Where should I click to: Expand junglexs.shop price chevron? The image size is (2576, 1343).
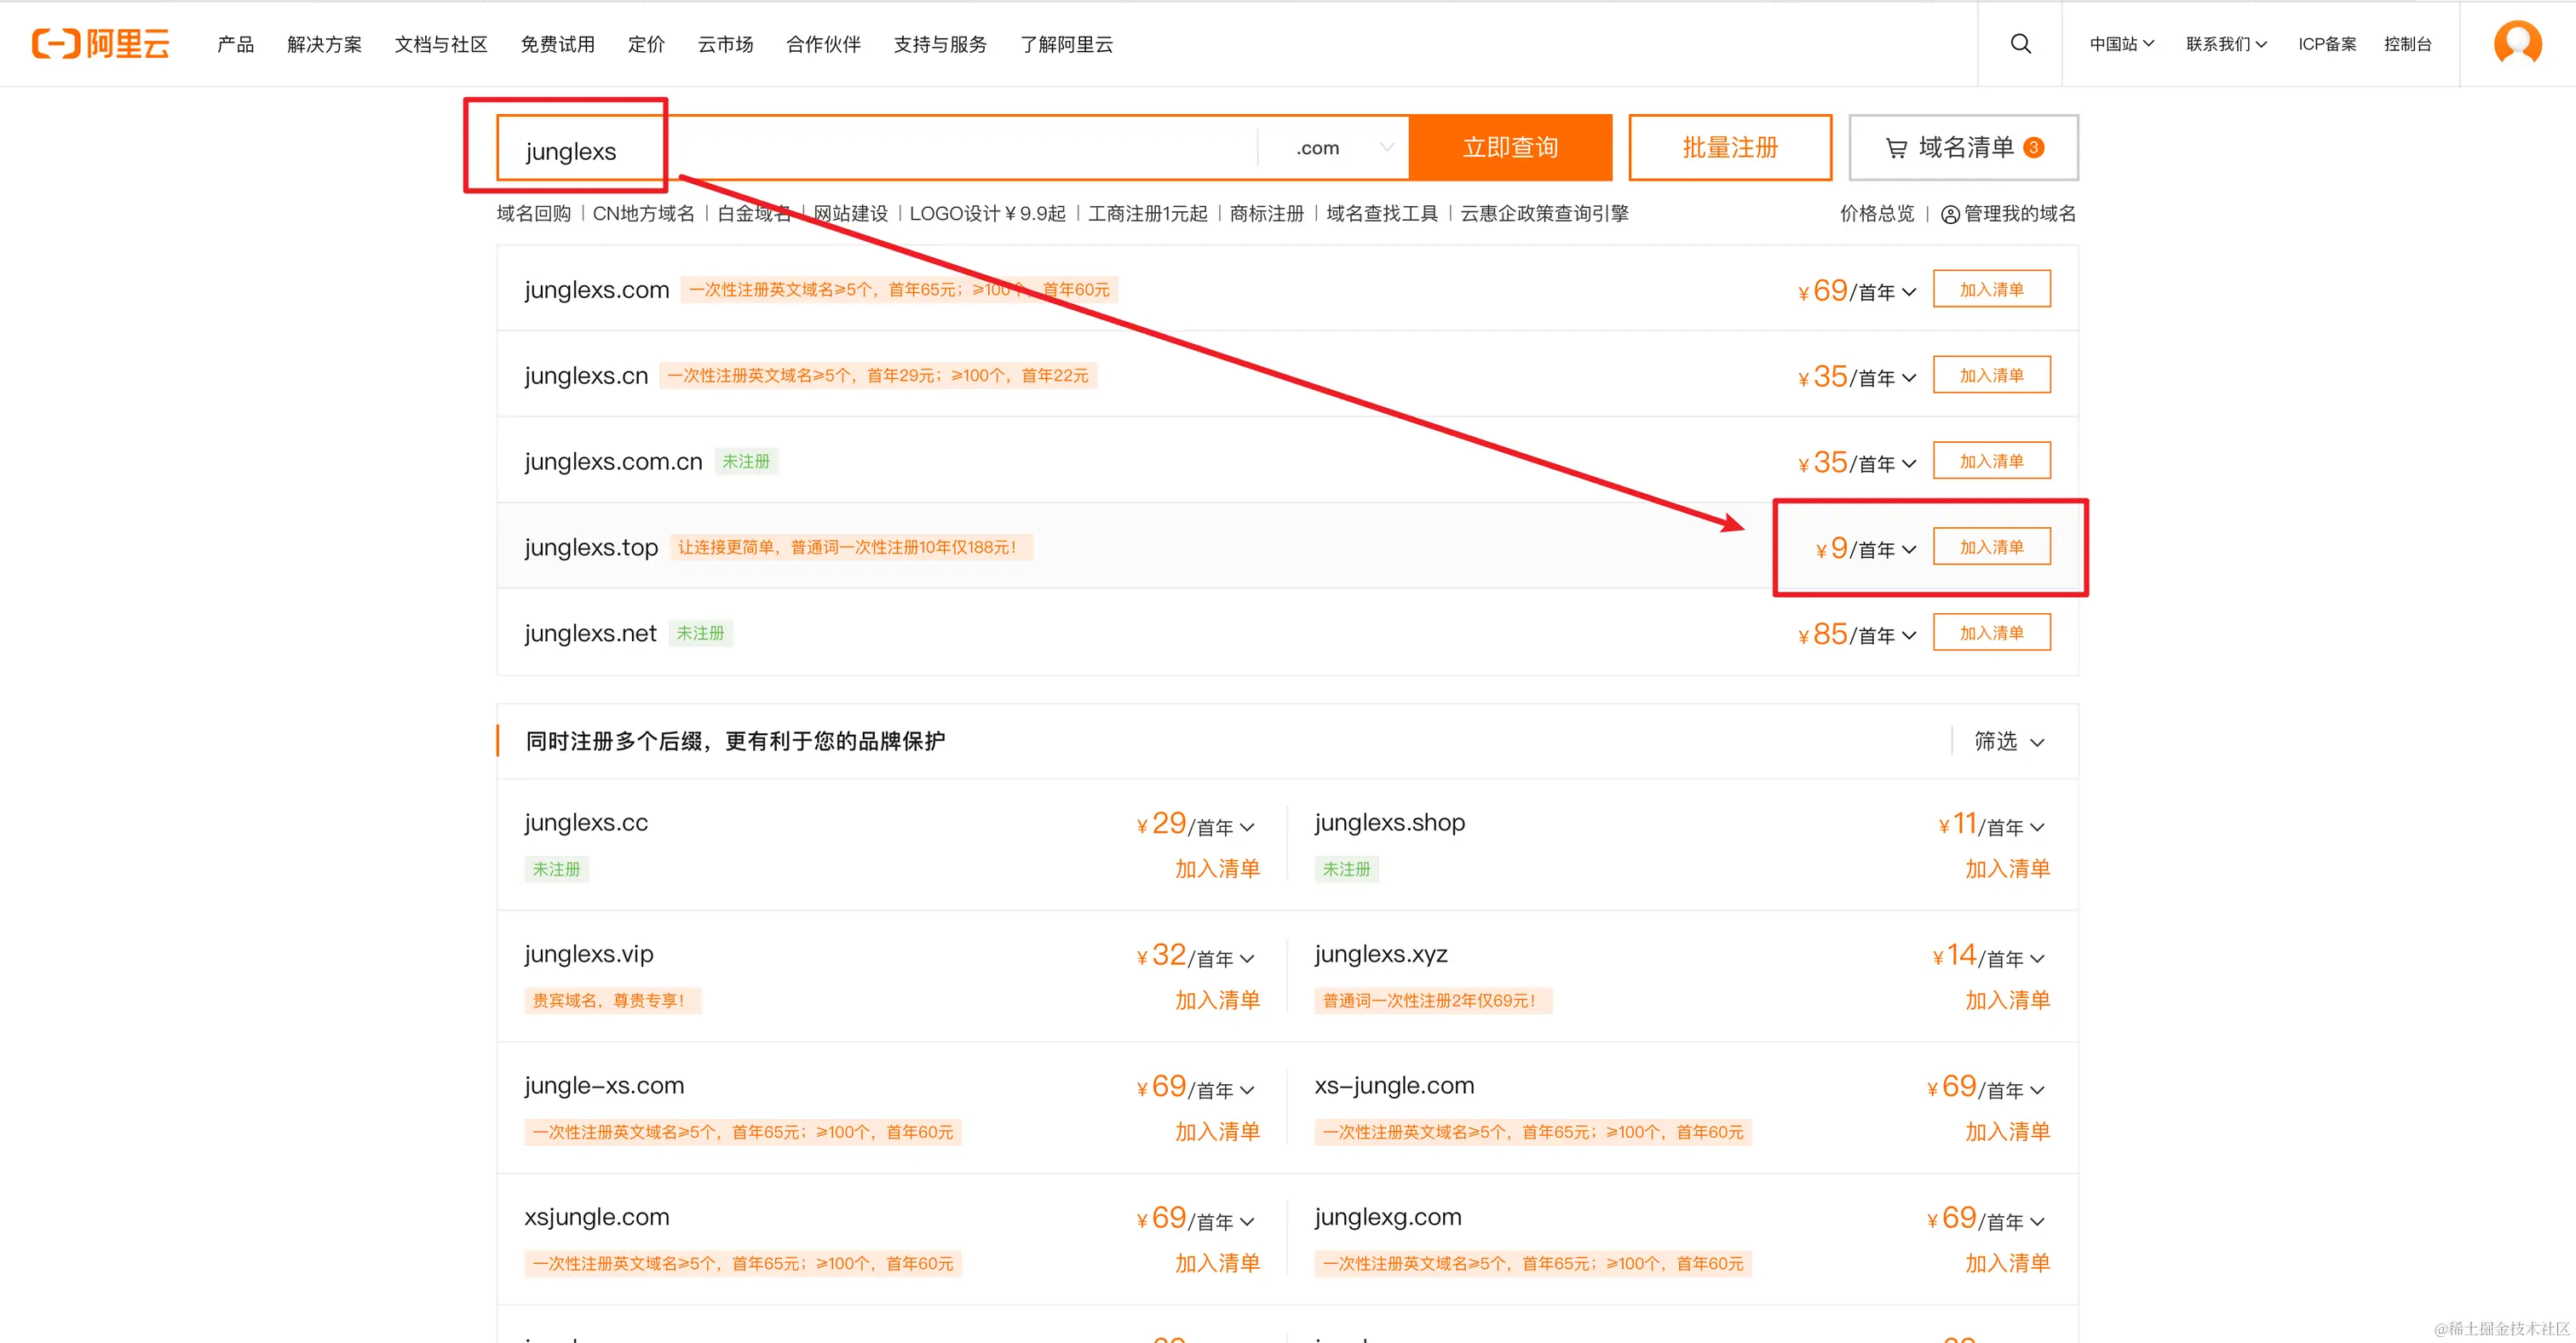pos(2037,827)
